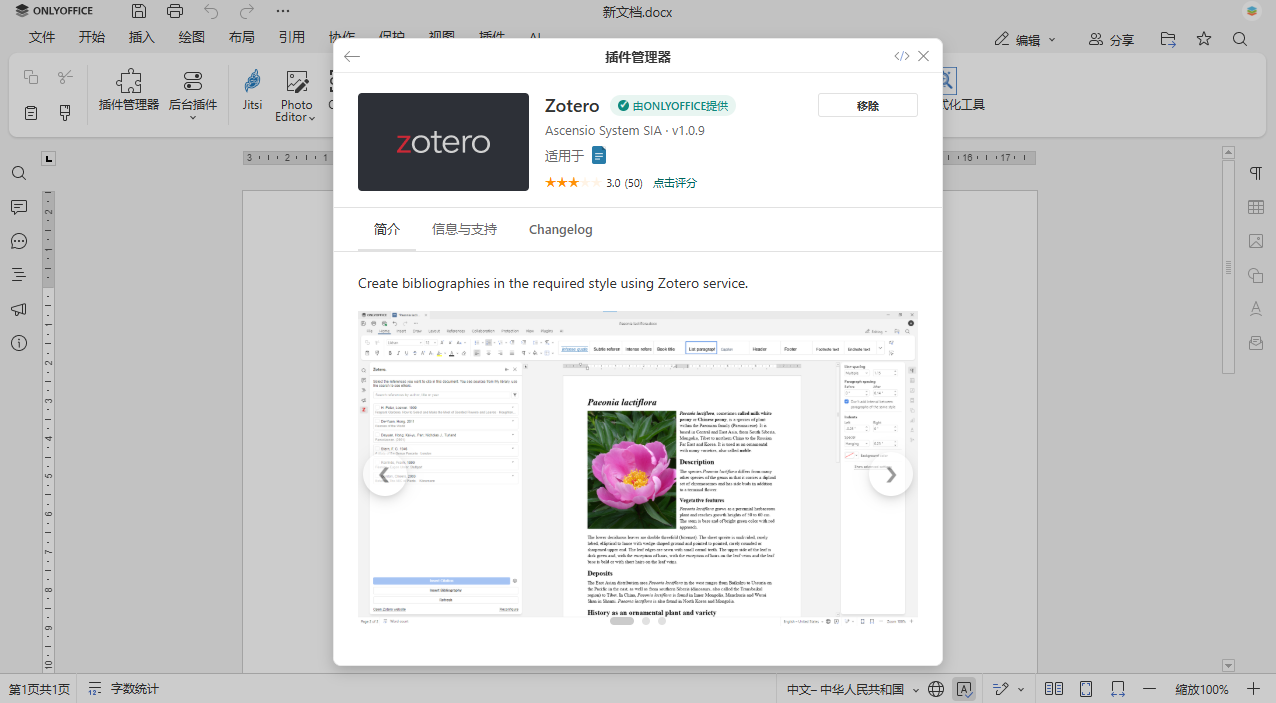Click the developer mode code icon
Viewport: 1276px width, 703px height.
(902, 56)
